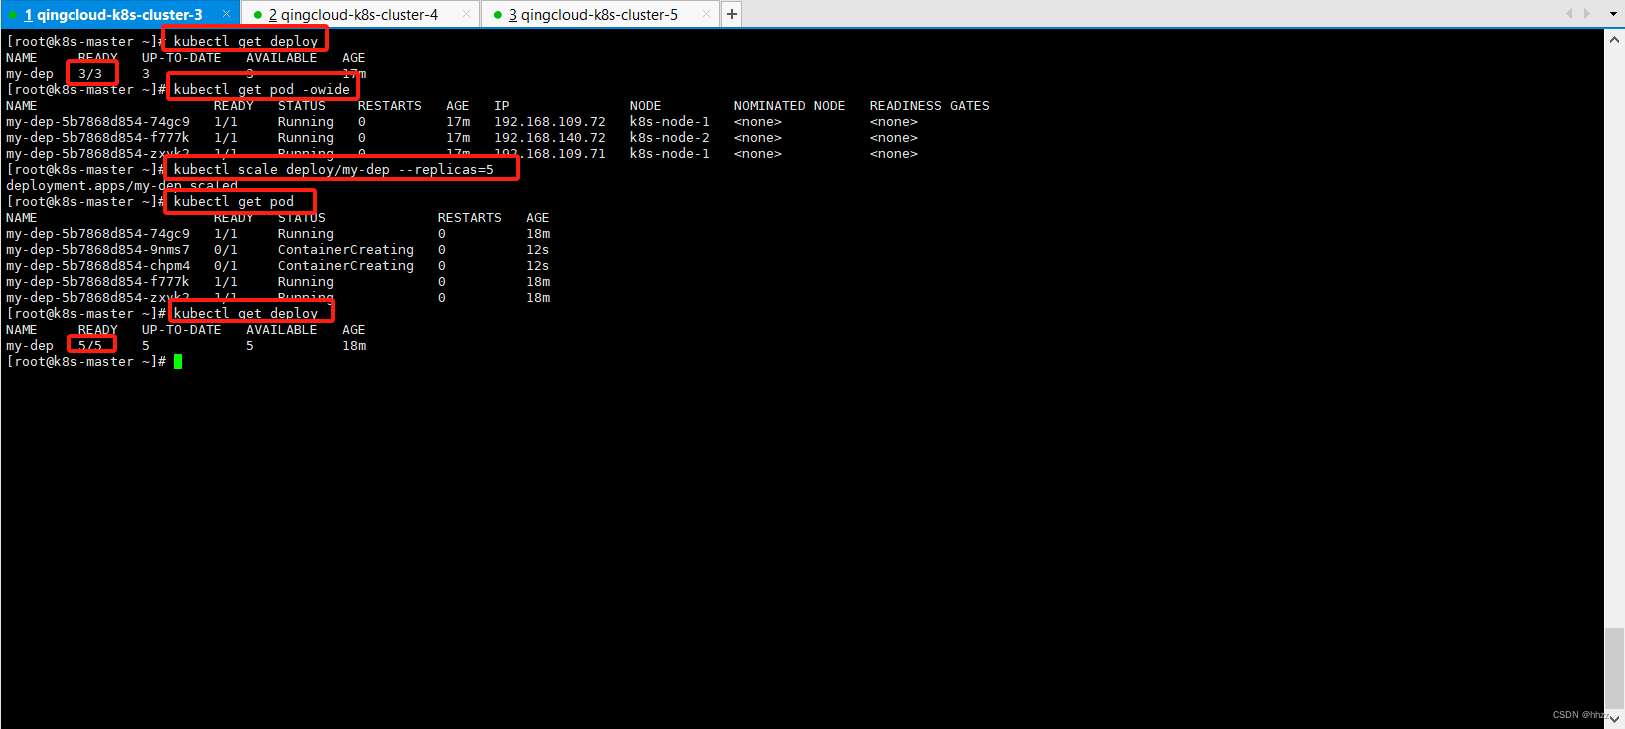Click the "5/5" ready value
The image size is (1625, 729).
click(90, 346)
